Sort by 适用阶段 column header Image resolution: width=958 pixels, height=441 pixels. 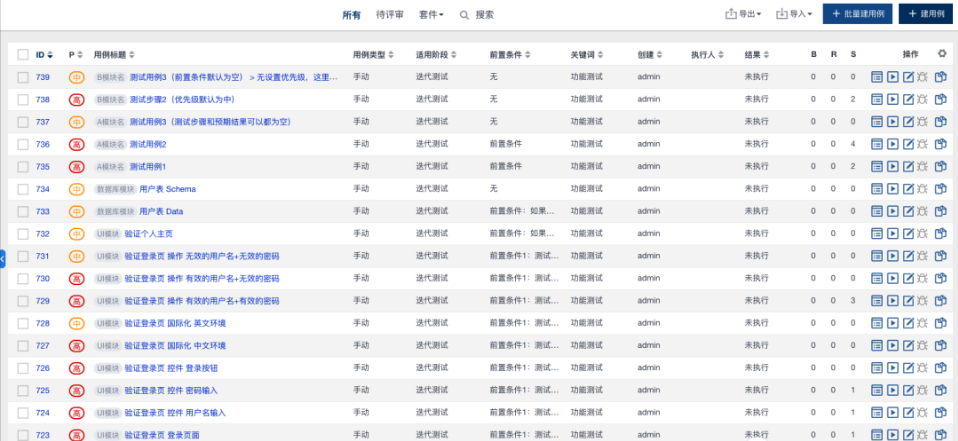[x=436, y=54]
